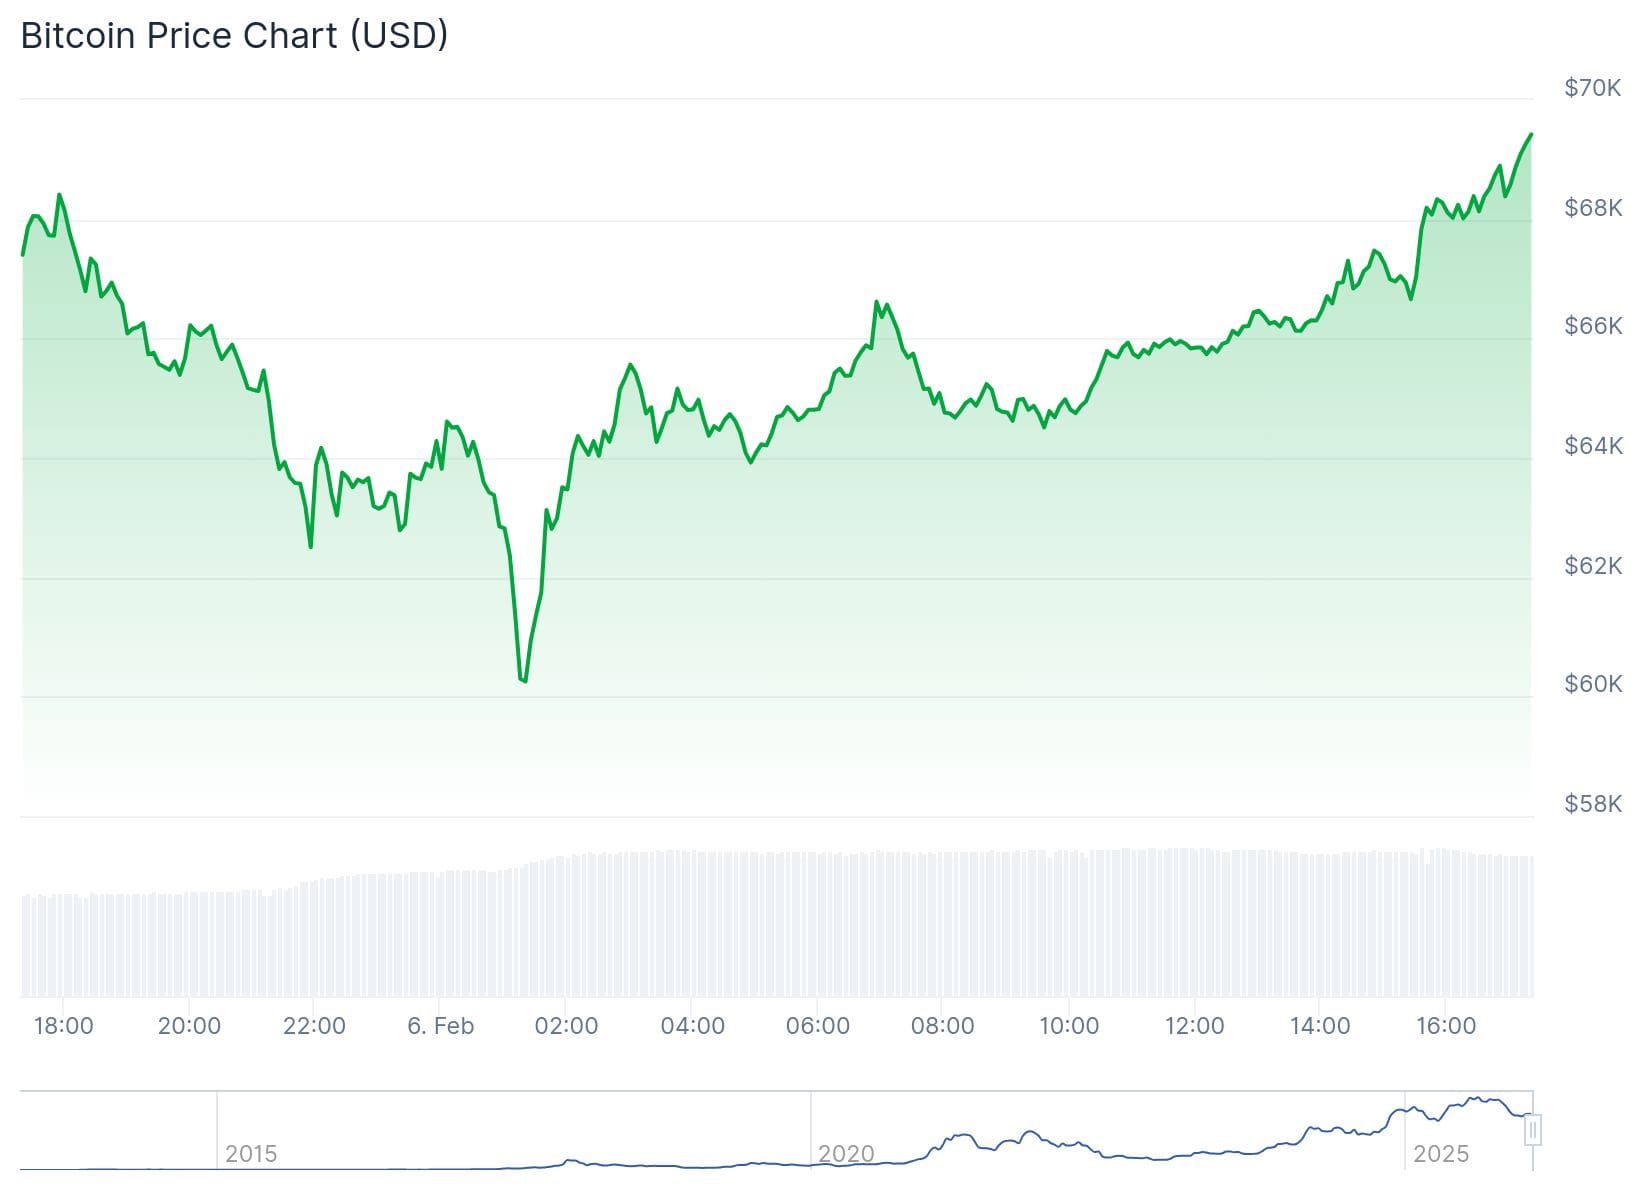Select the 6. Feb date axis label
This screenshot has width=1644, height=1200.
[441, 1026]
